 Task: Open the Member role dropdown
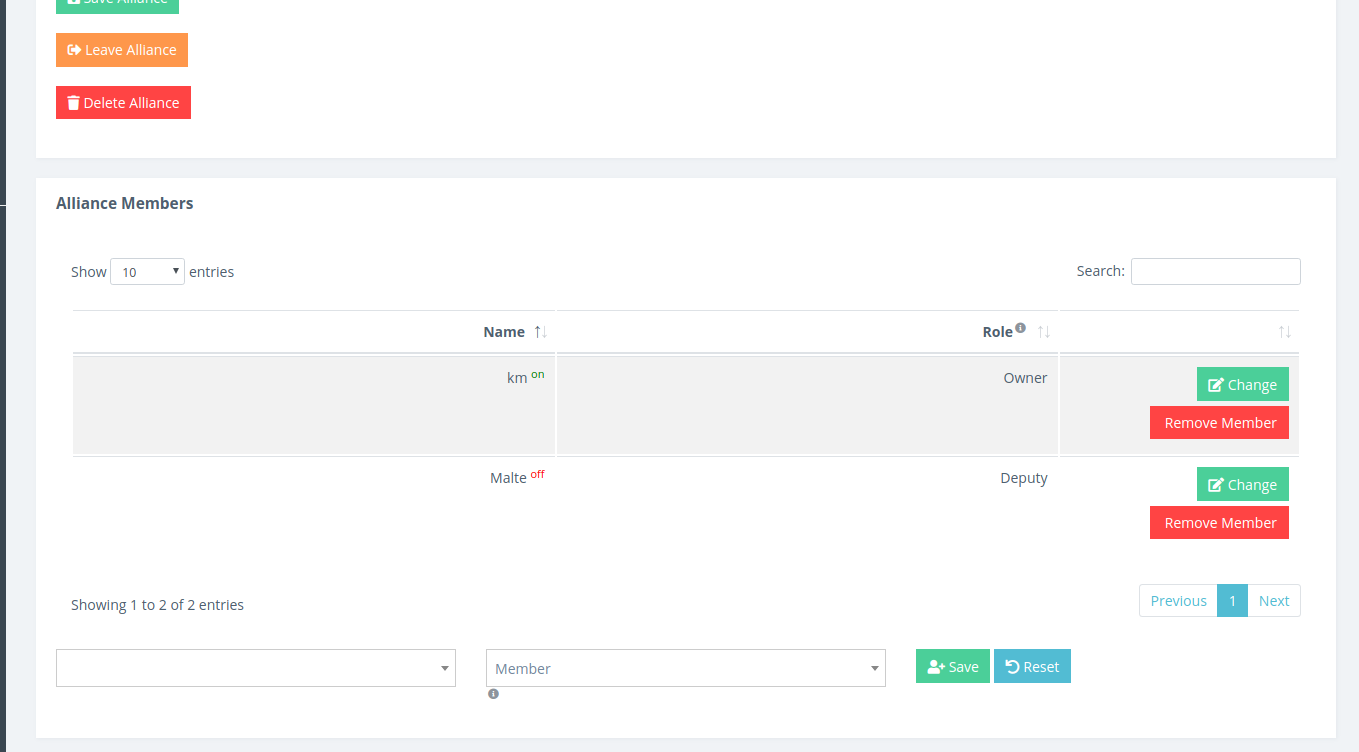686,668
